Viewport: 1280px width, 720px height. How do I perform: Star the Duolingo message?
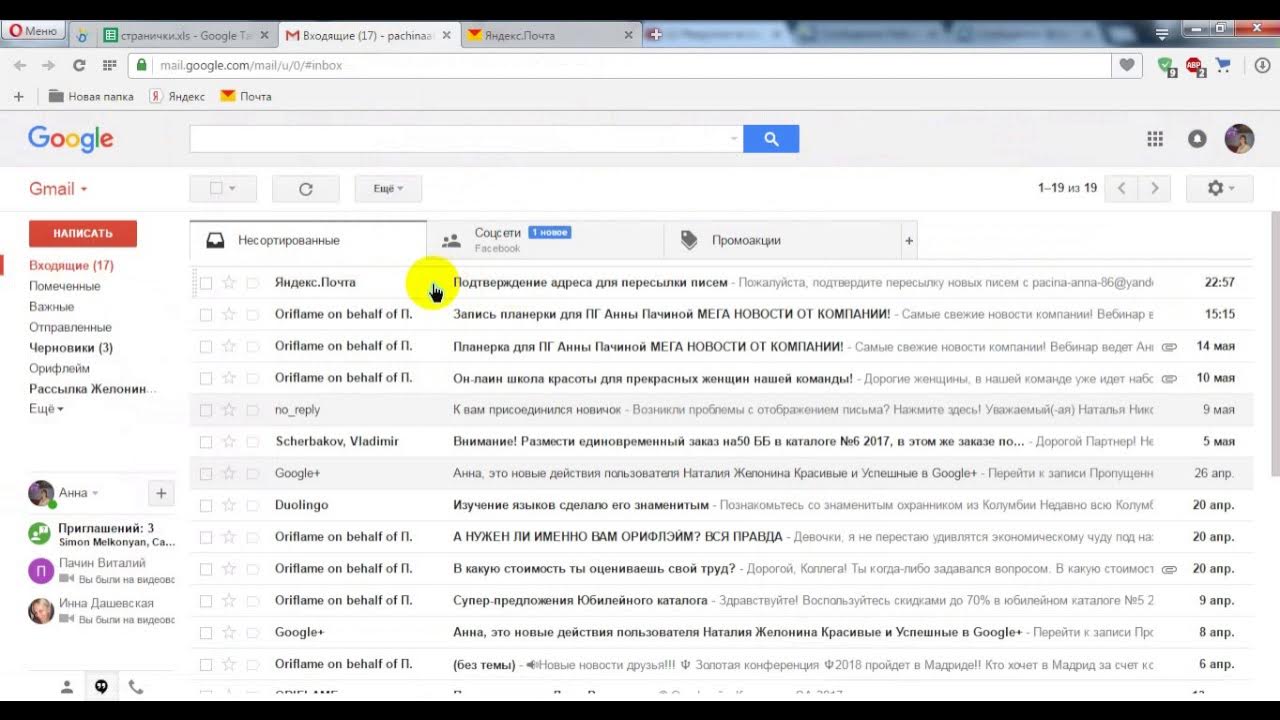[x=229, y=505]
